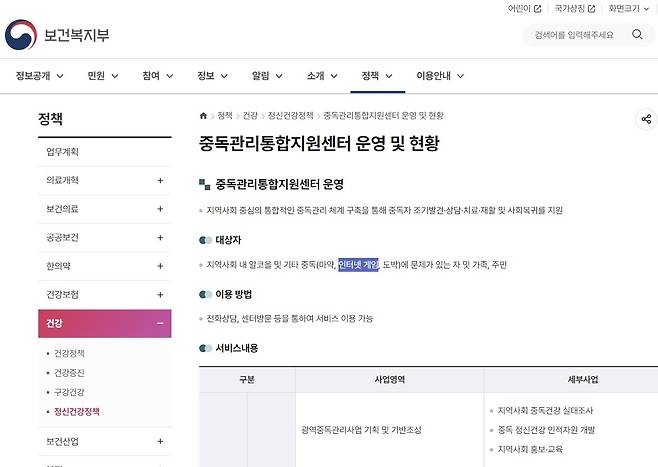The image size is (658, 467).
Task: Click the 보건복지부 site title text
Action: point(77,35)
